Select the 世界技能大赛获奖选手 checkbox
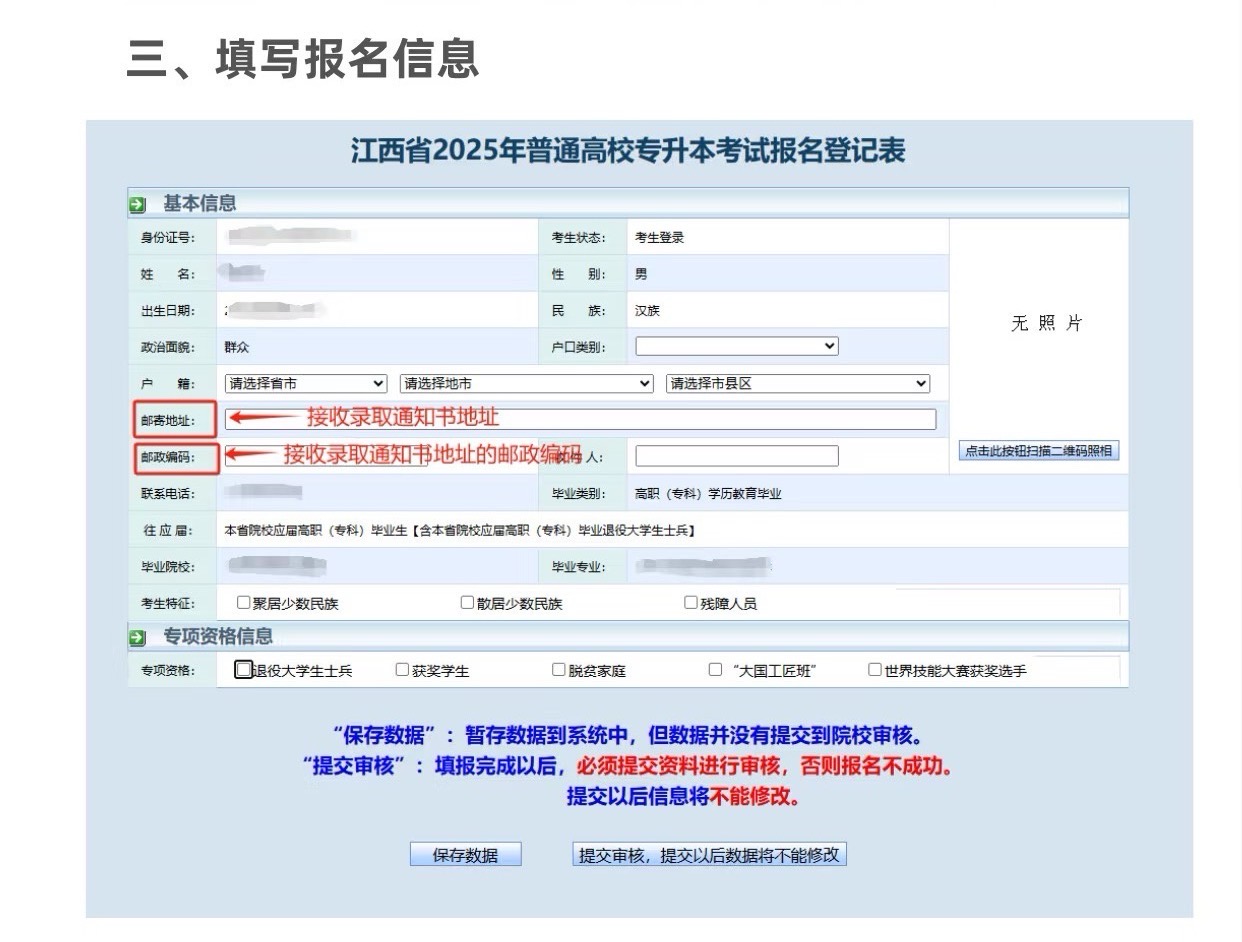 (x=874, y=669)
